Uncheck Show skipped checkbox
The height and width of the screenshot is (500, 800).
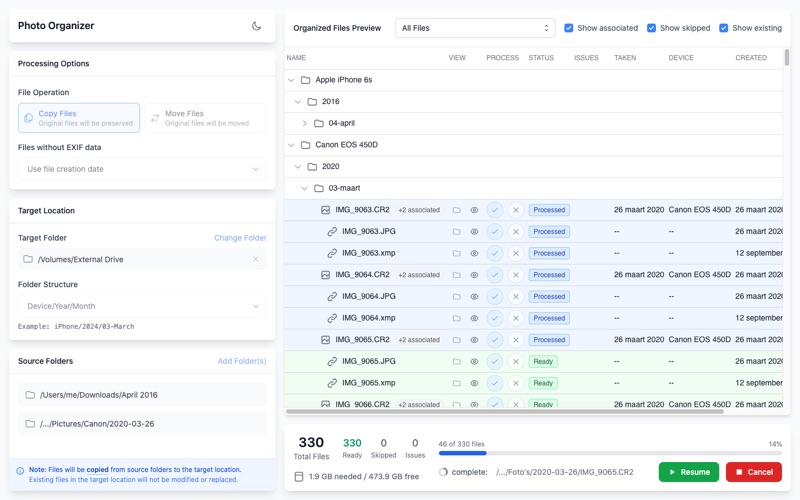point(651,28)
